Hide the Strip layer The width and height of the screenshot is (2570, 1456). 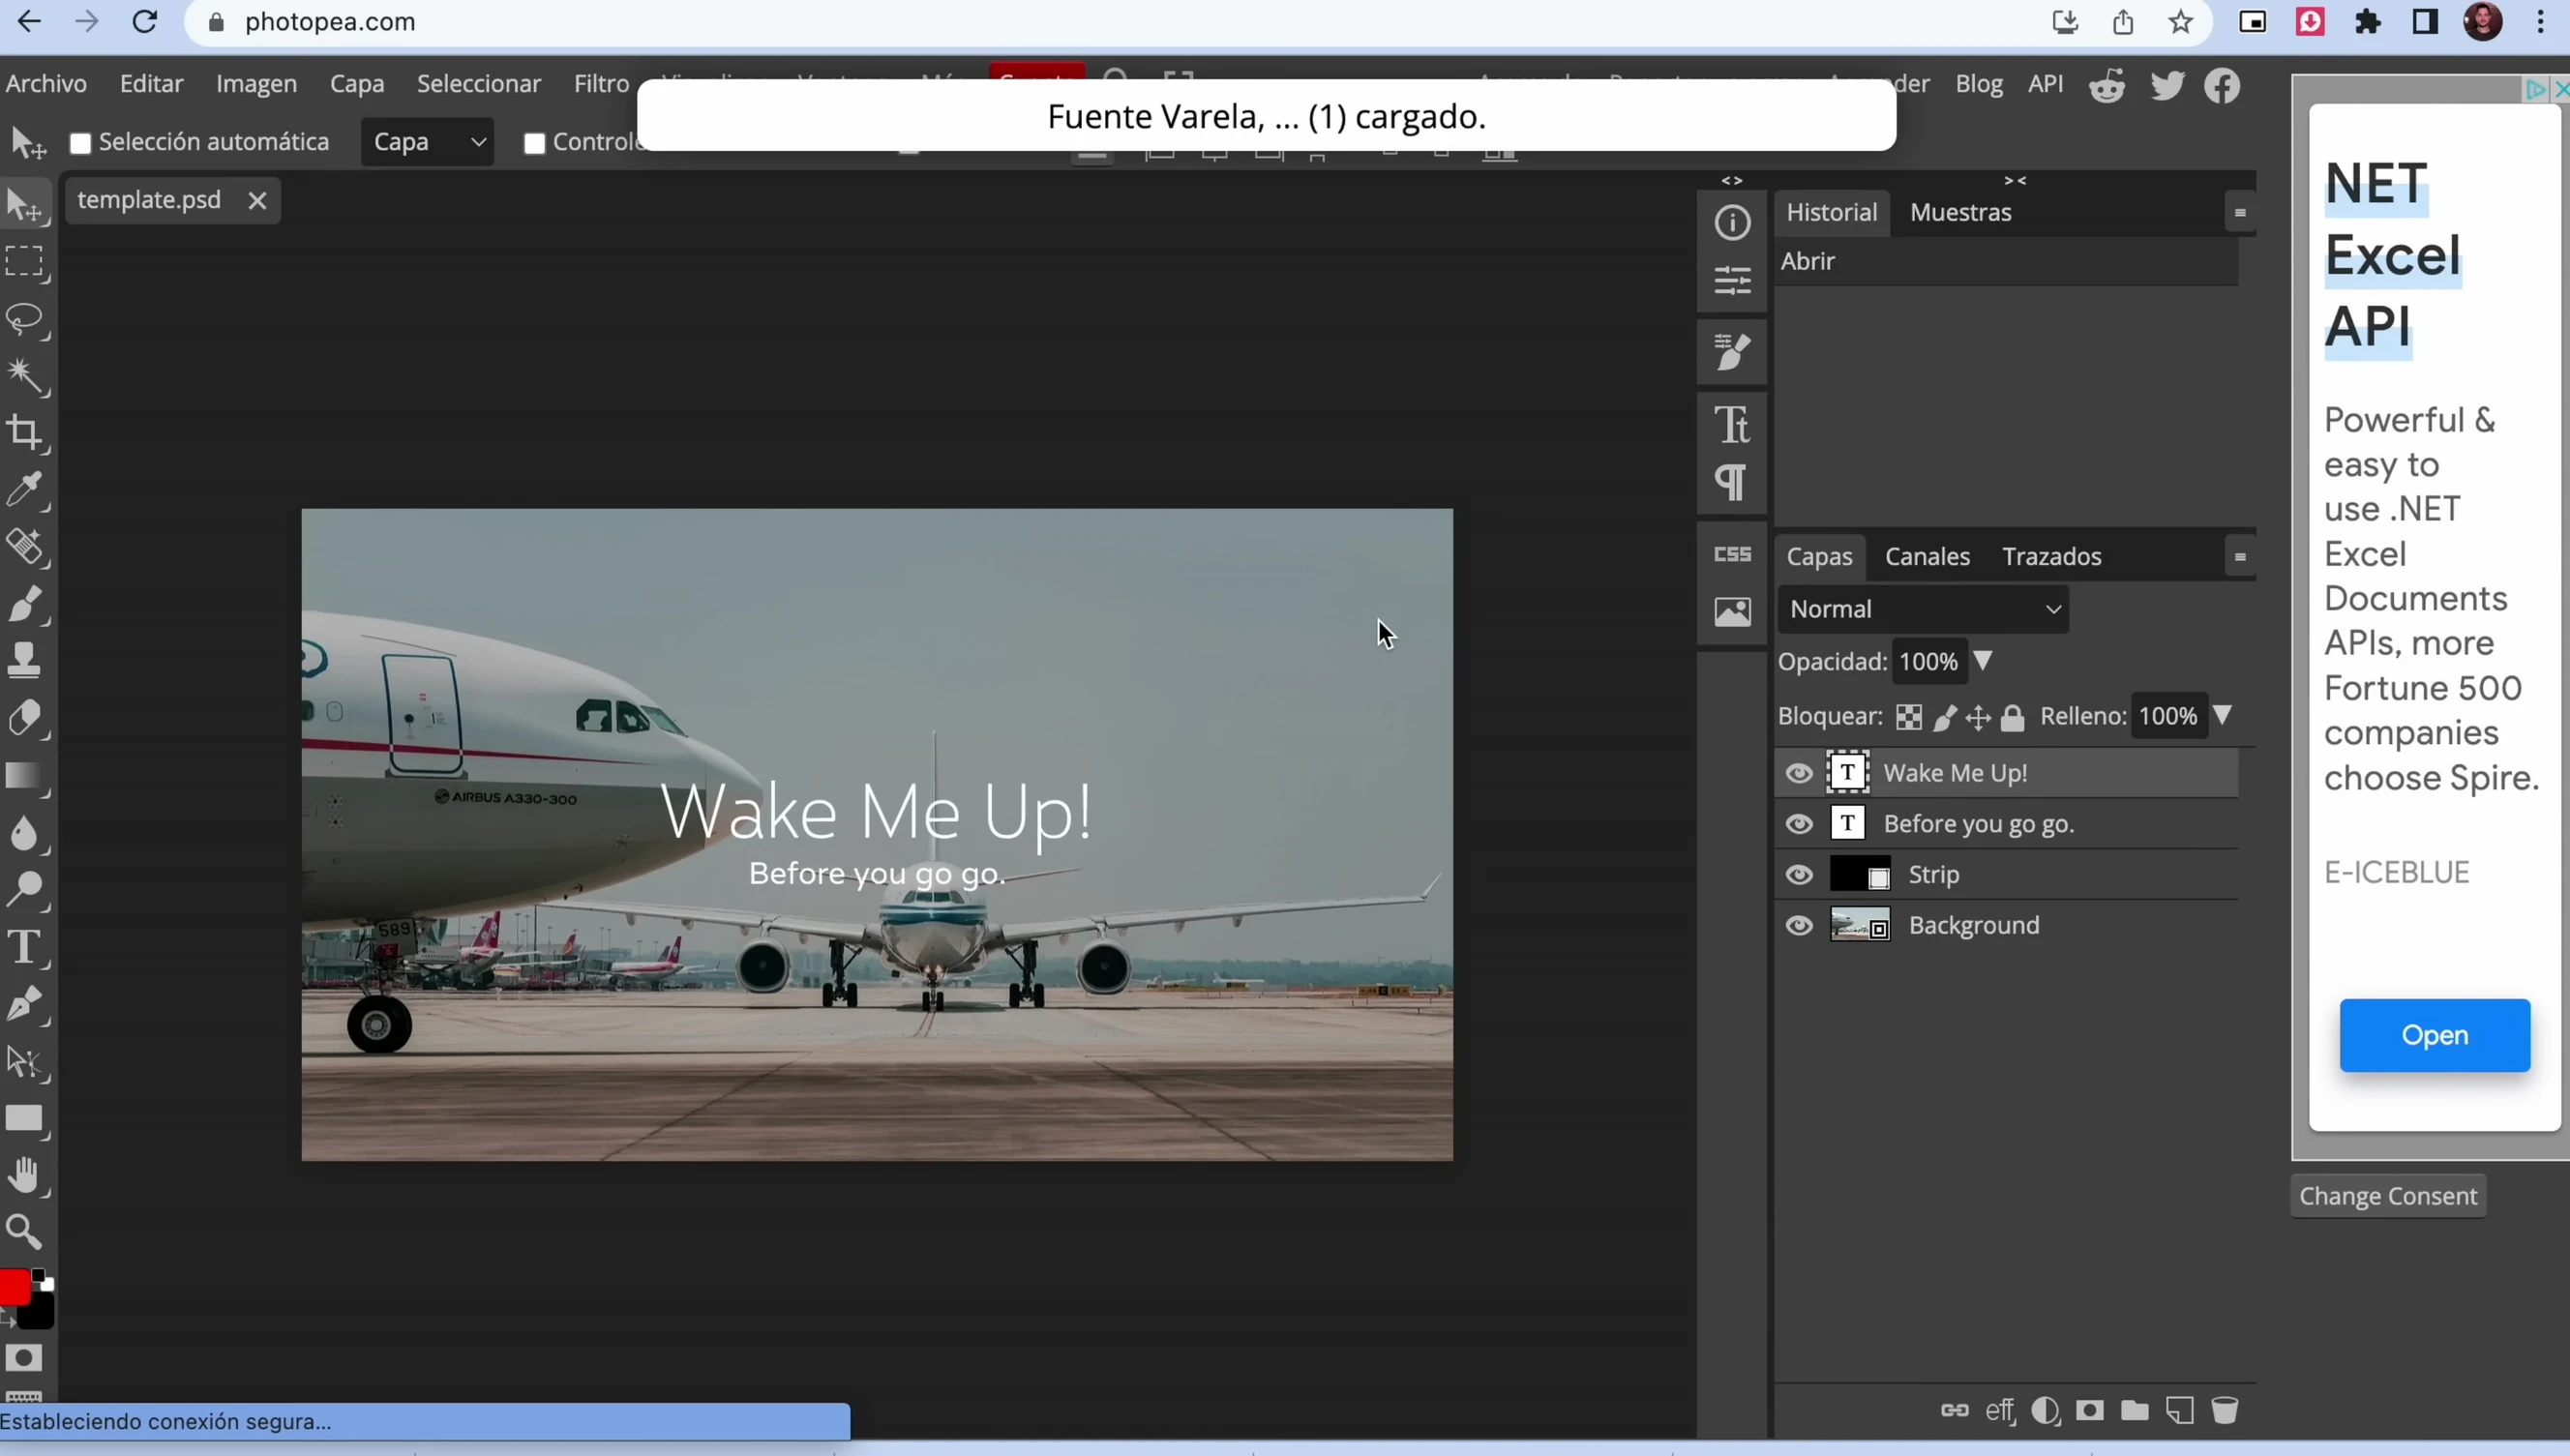pos(1798,875)
